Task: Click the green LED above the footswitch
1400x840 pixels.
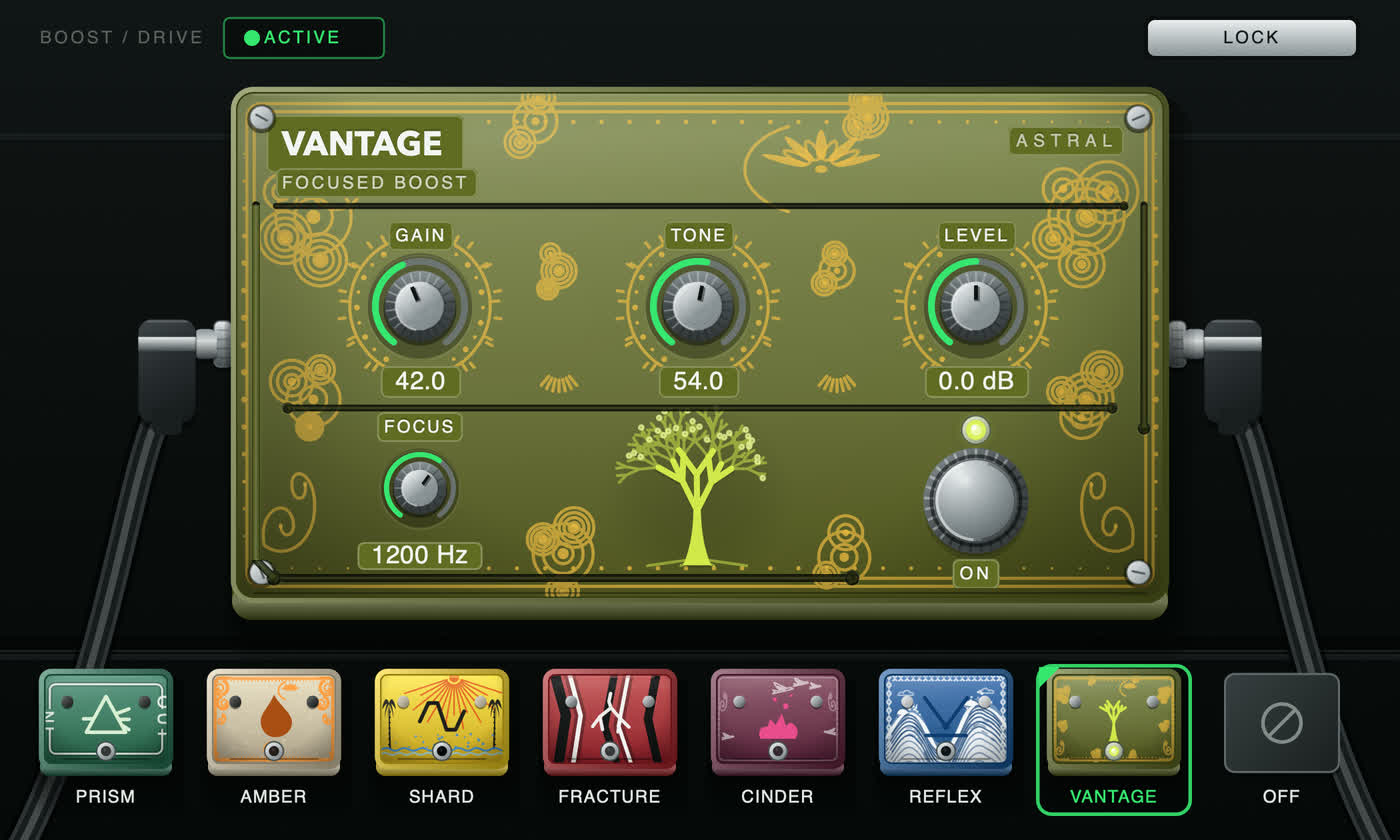Action: click(976, 430)
